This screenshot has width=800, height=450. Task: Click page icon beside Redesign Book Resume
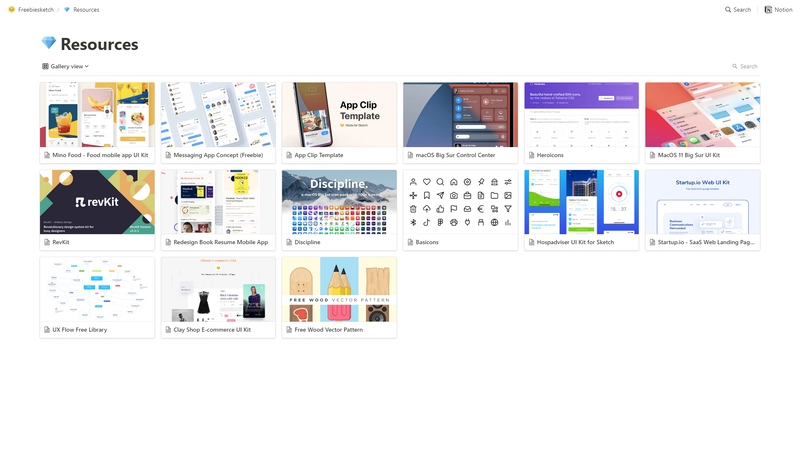168,242
